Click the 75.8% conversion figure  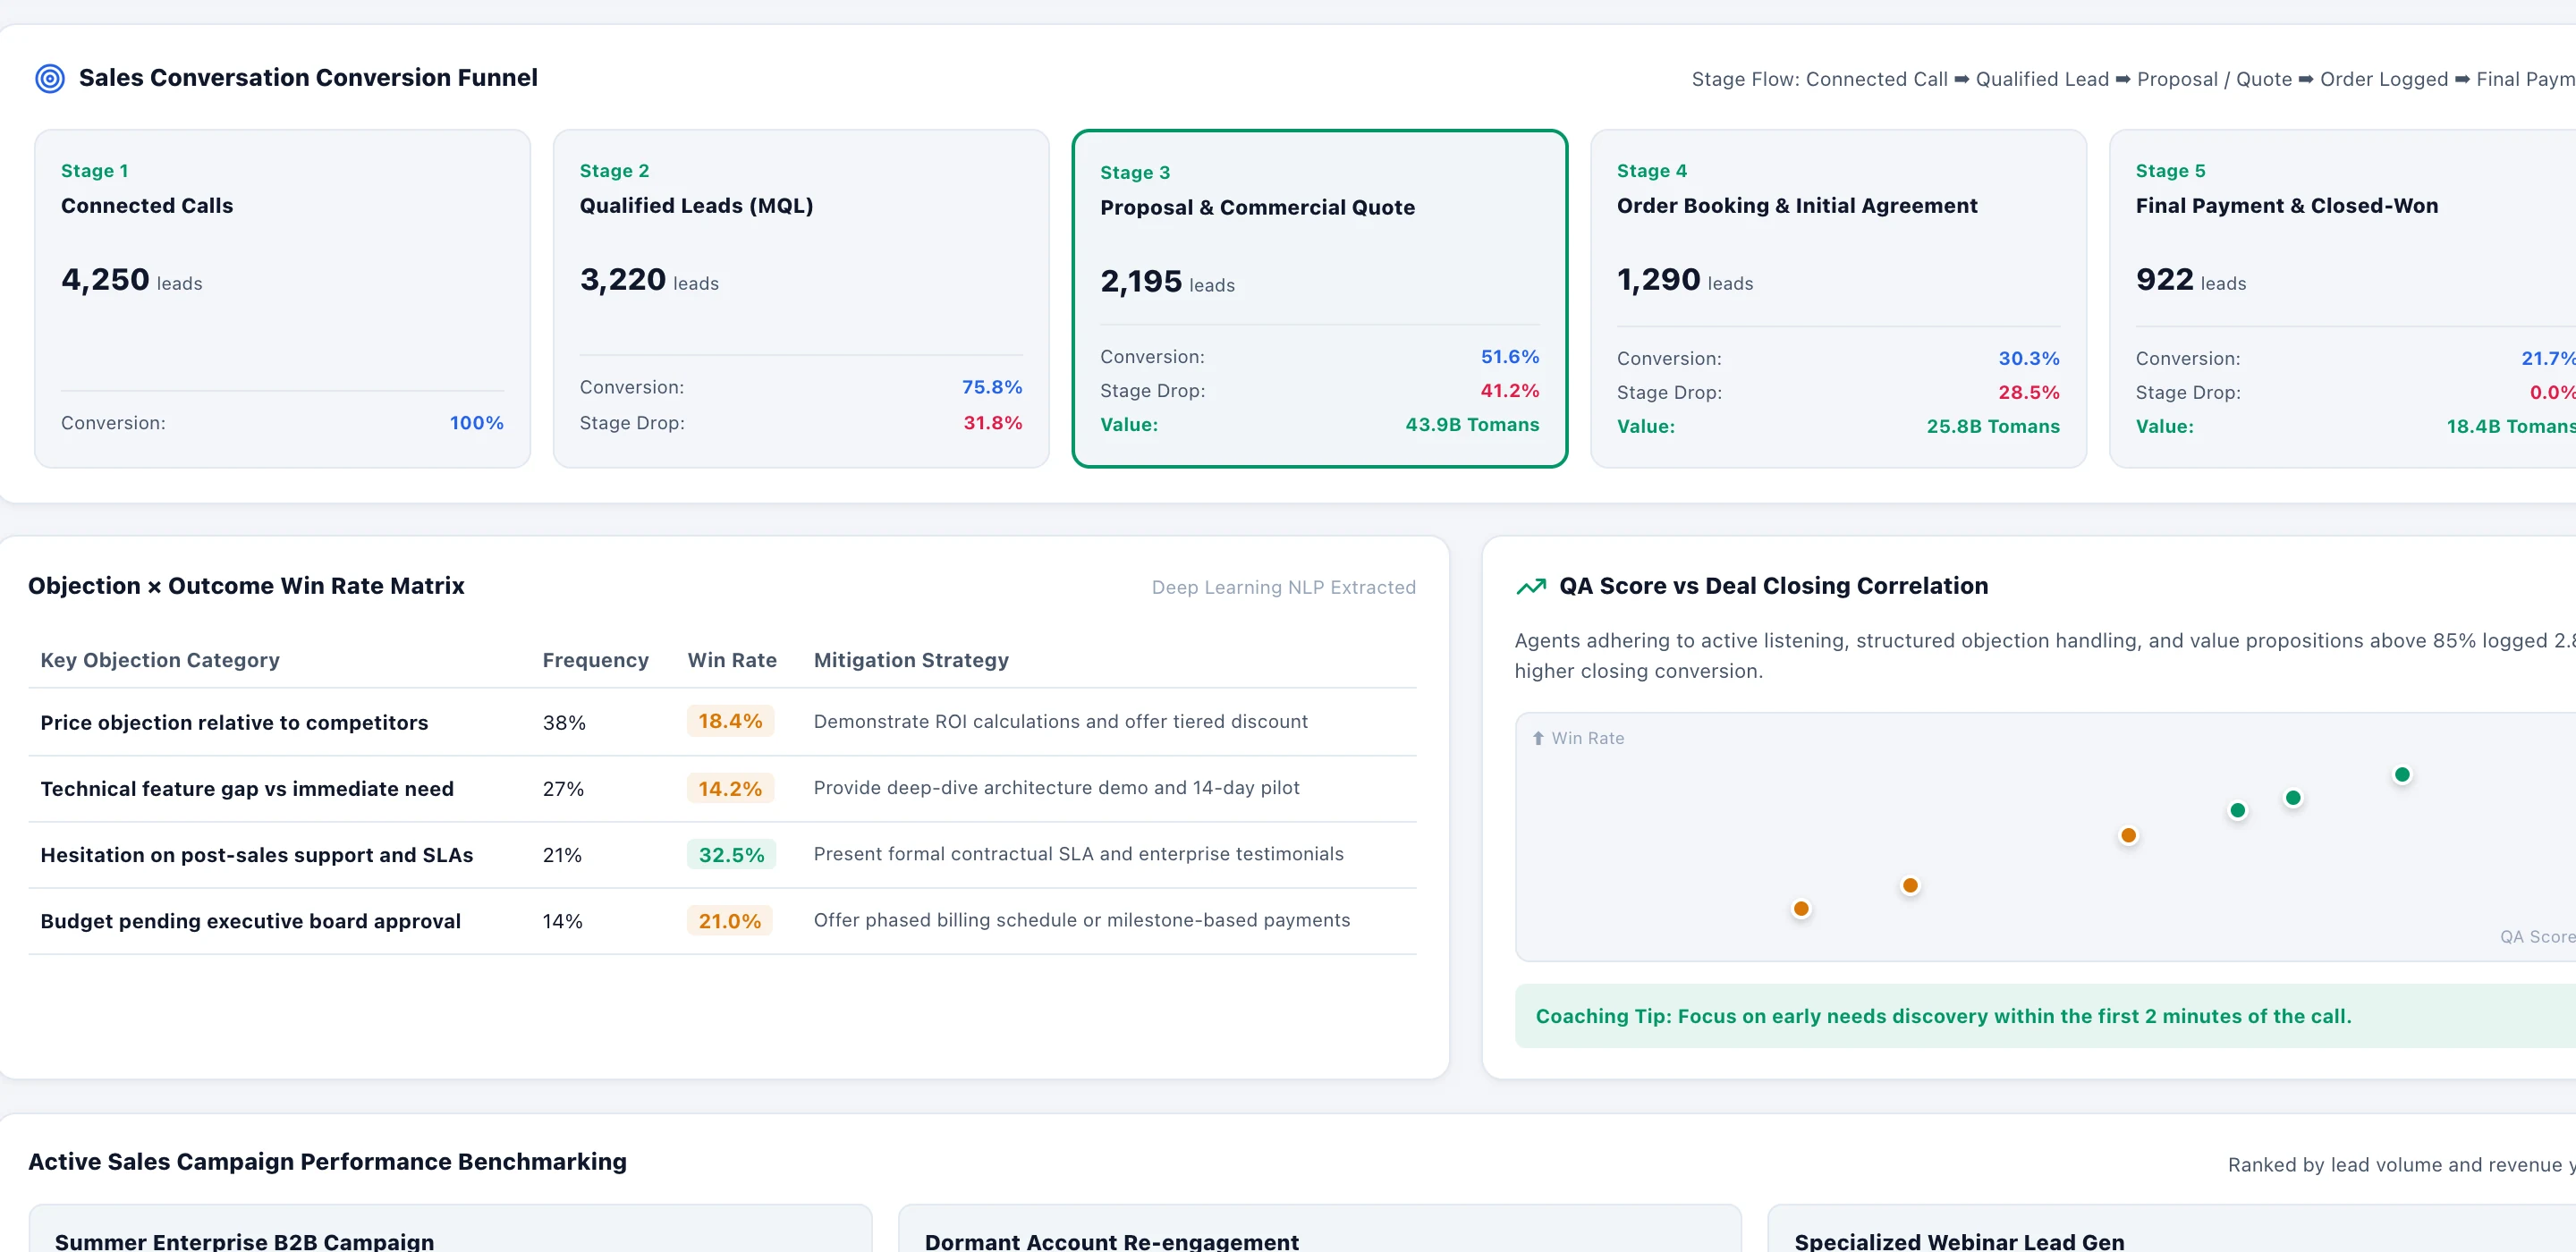pos(992,387)
